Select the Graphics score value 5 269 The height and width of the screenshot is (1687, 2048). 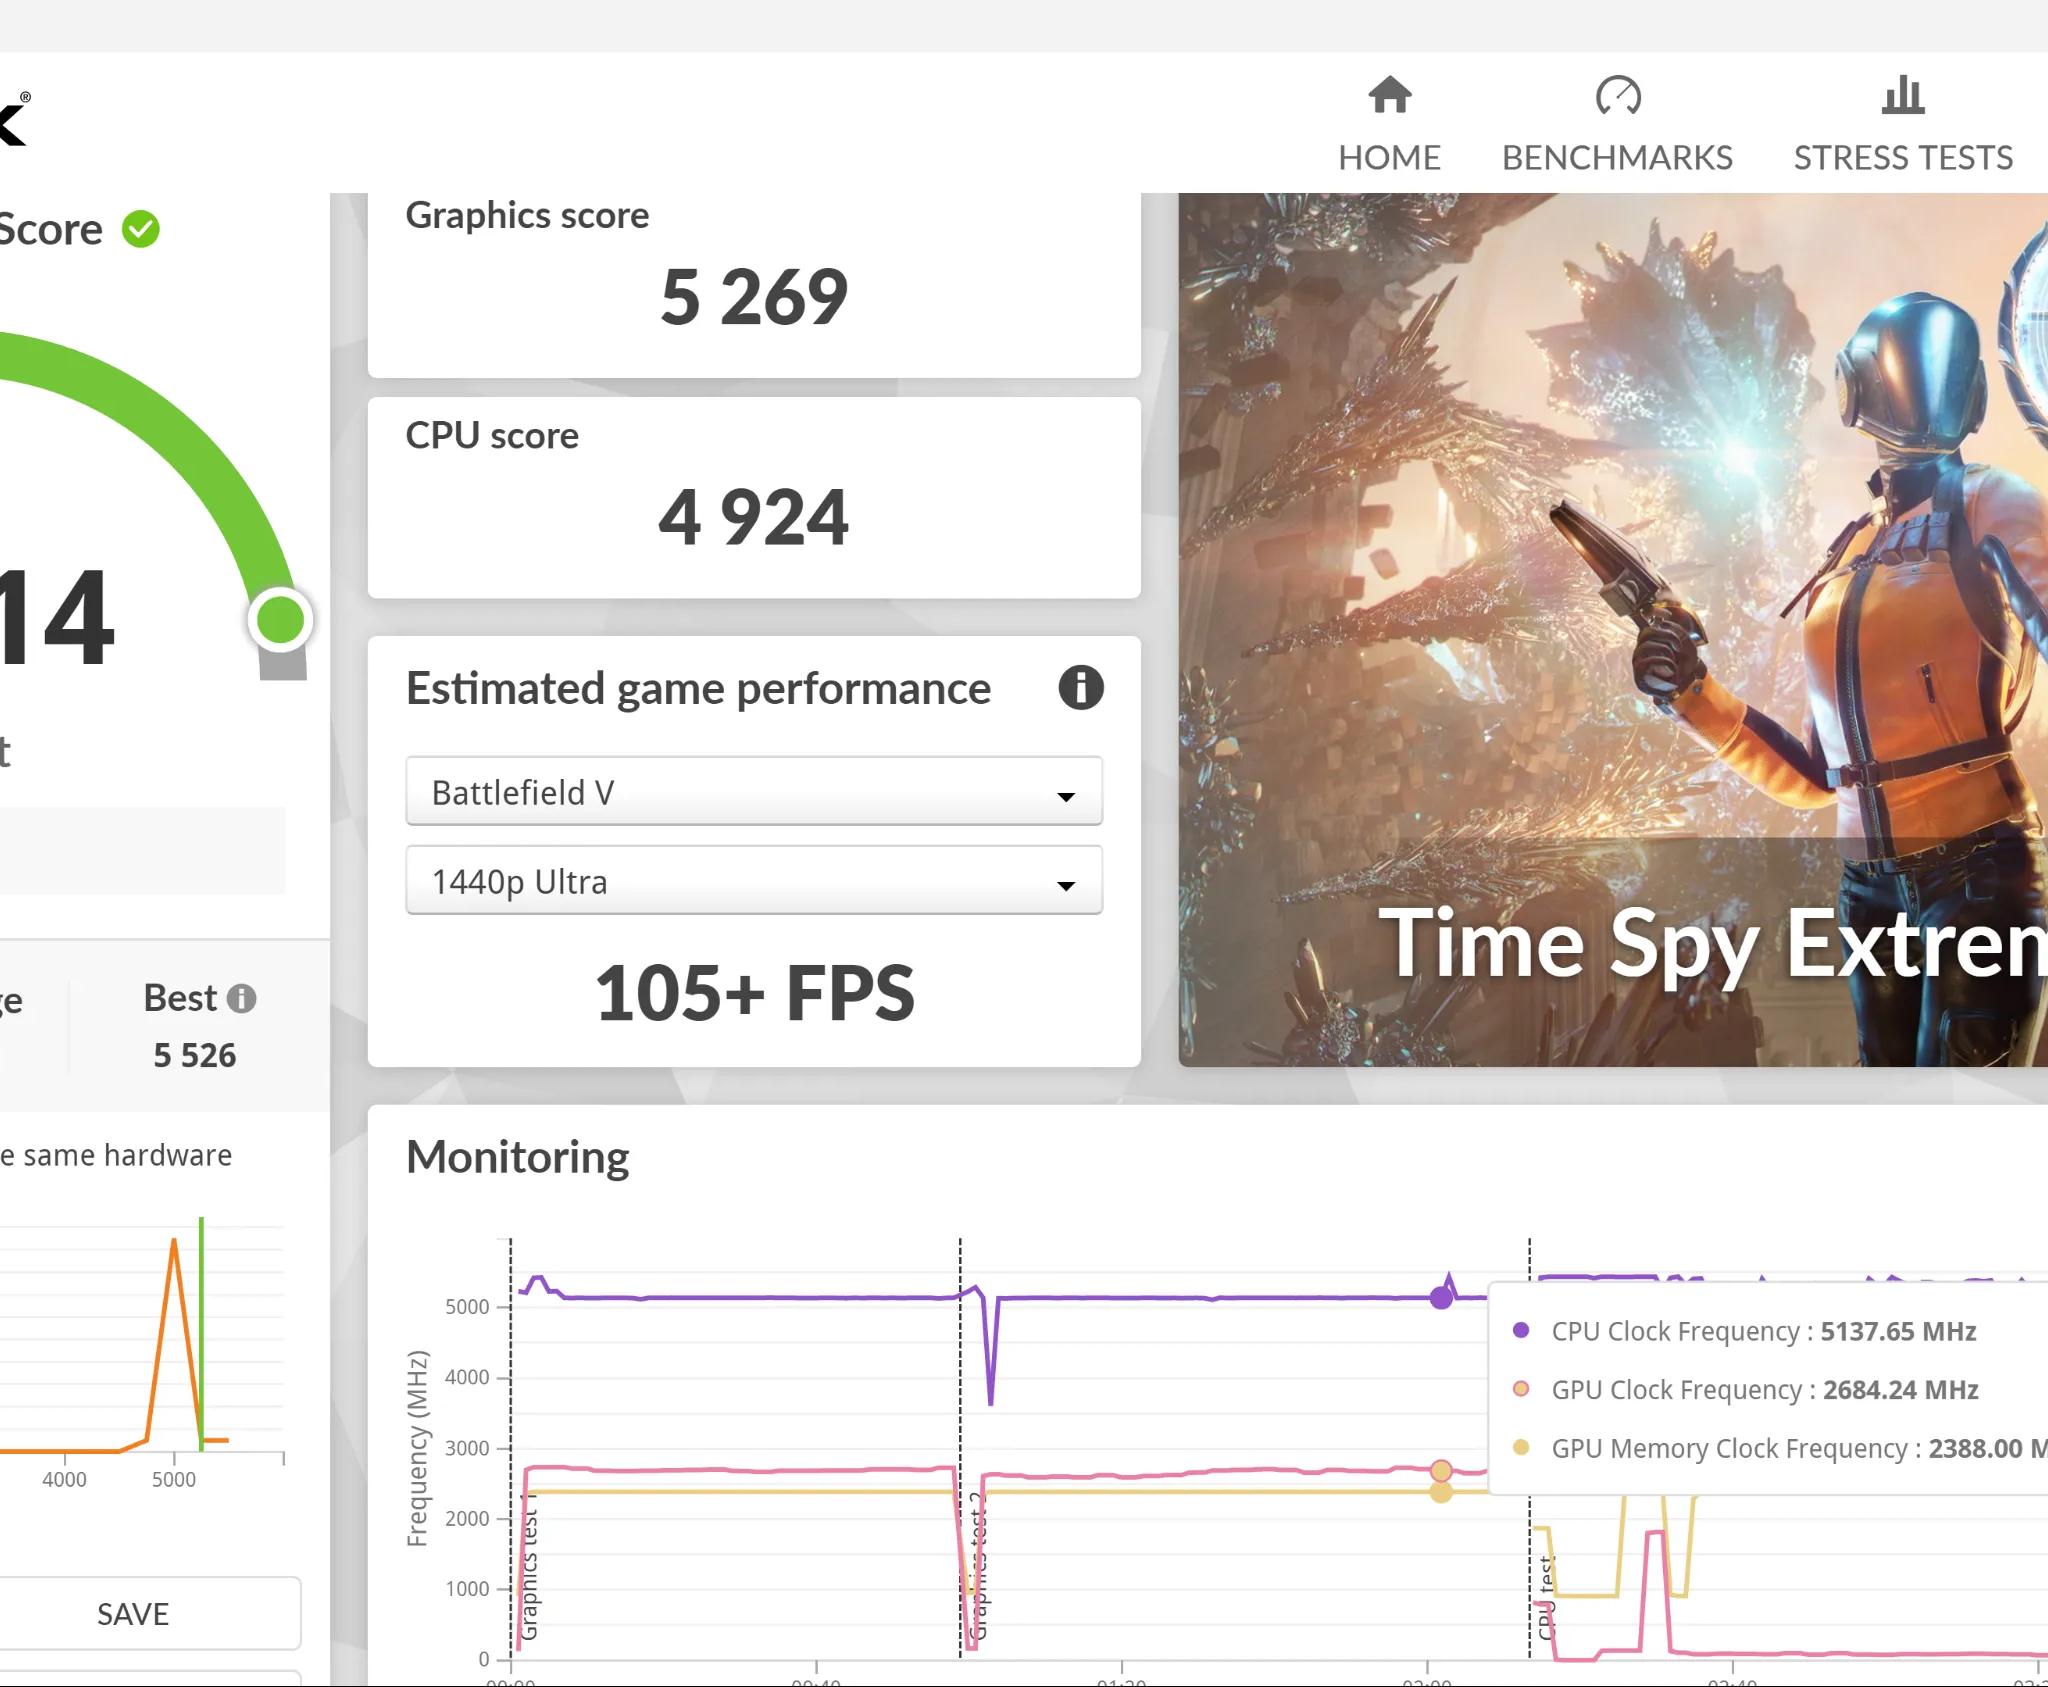click(754, 298)
